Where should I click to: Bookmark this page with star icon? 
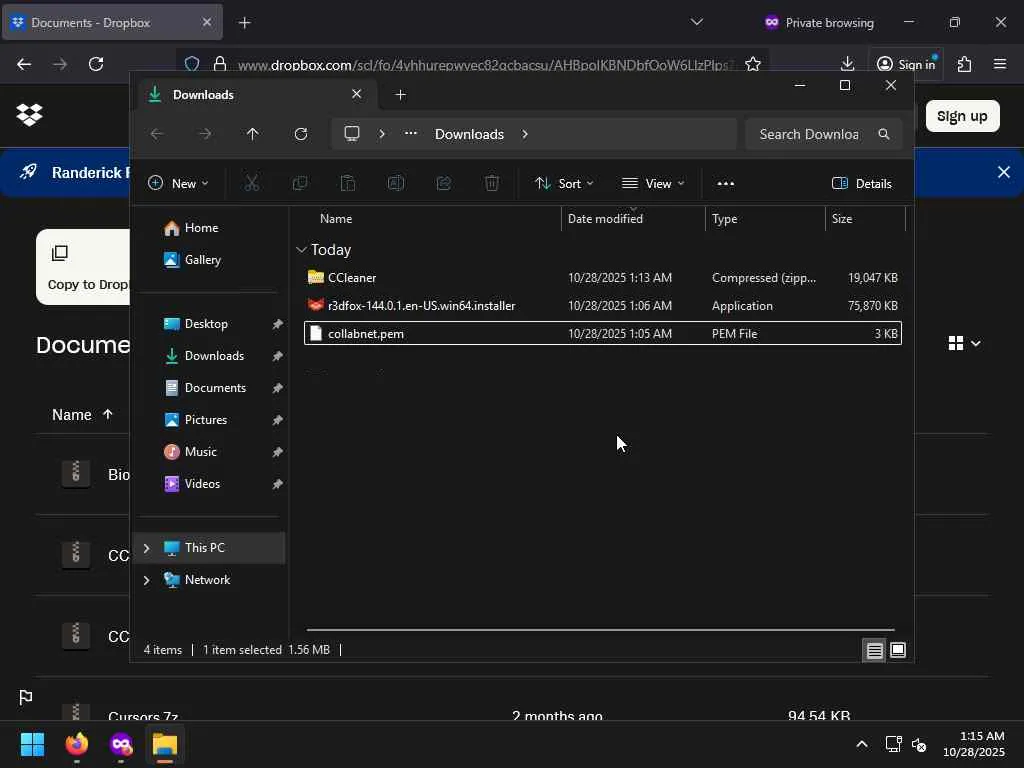753,64
